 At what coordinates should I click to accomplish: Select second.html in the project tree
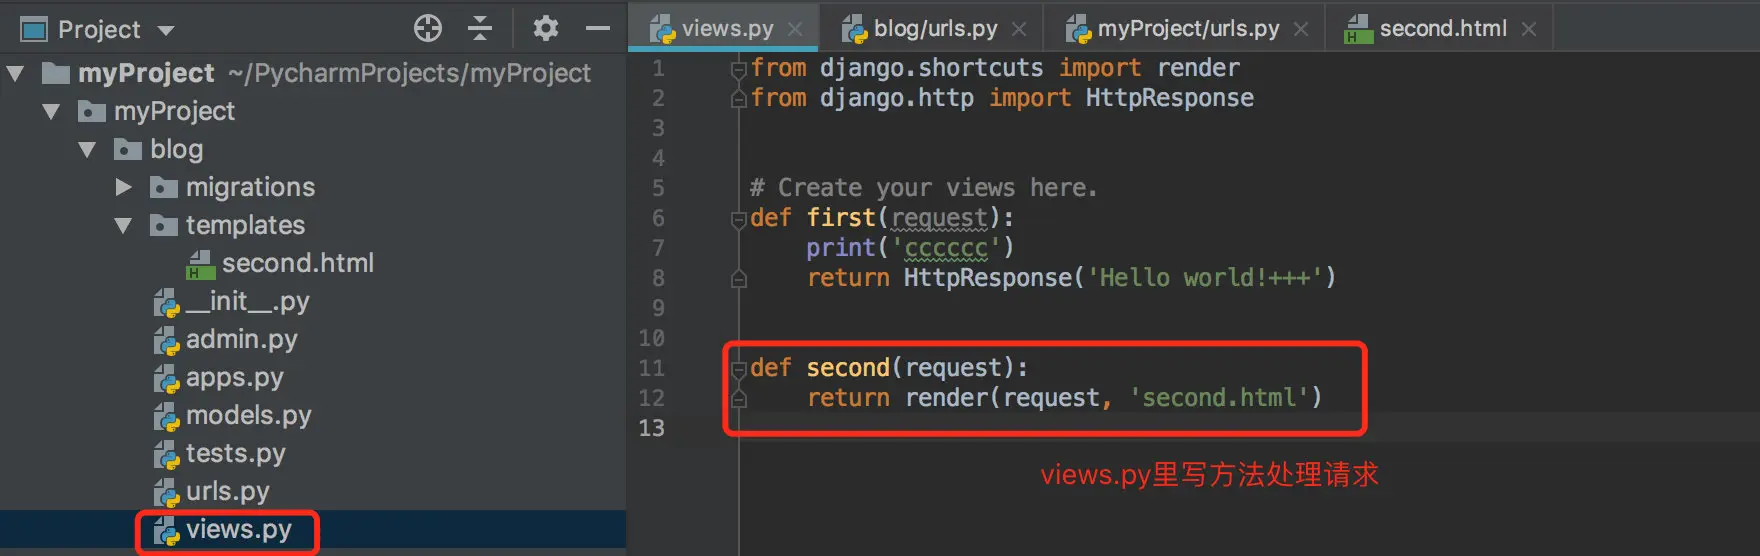pos(298,263)
